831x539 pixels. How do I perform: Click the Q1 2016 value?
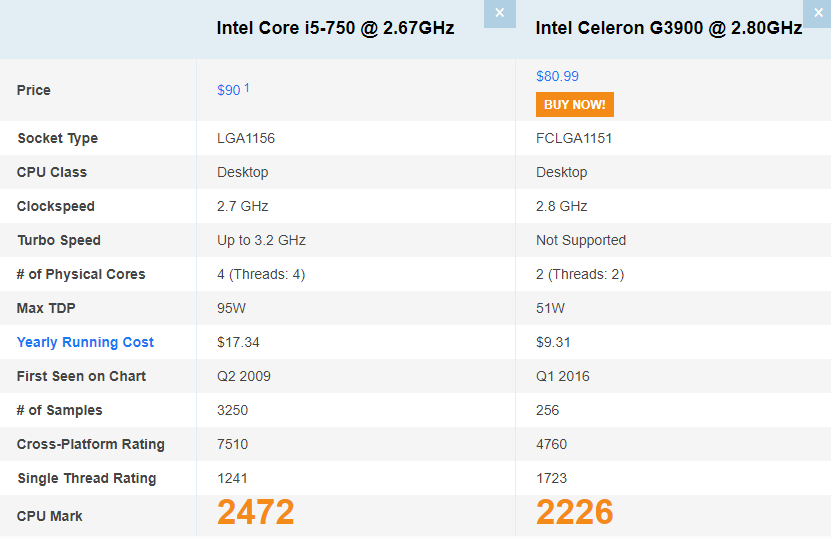tap(563, 376)
